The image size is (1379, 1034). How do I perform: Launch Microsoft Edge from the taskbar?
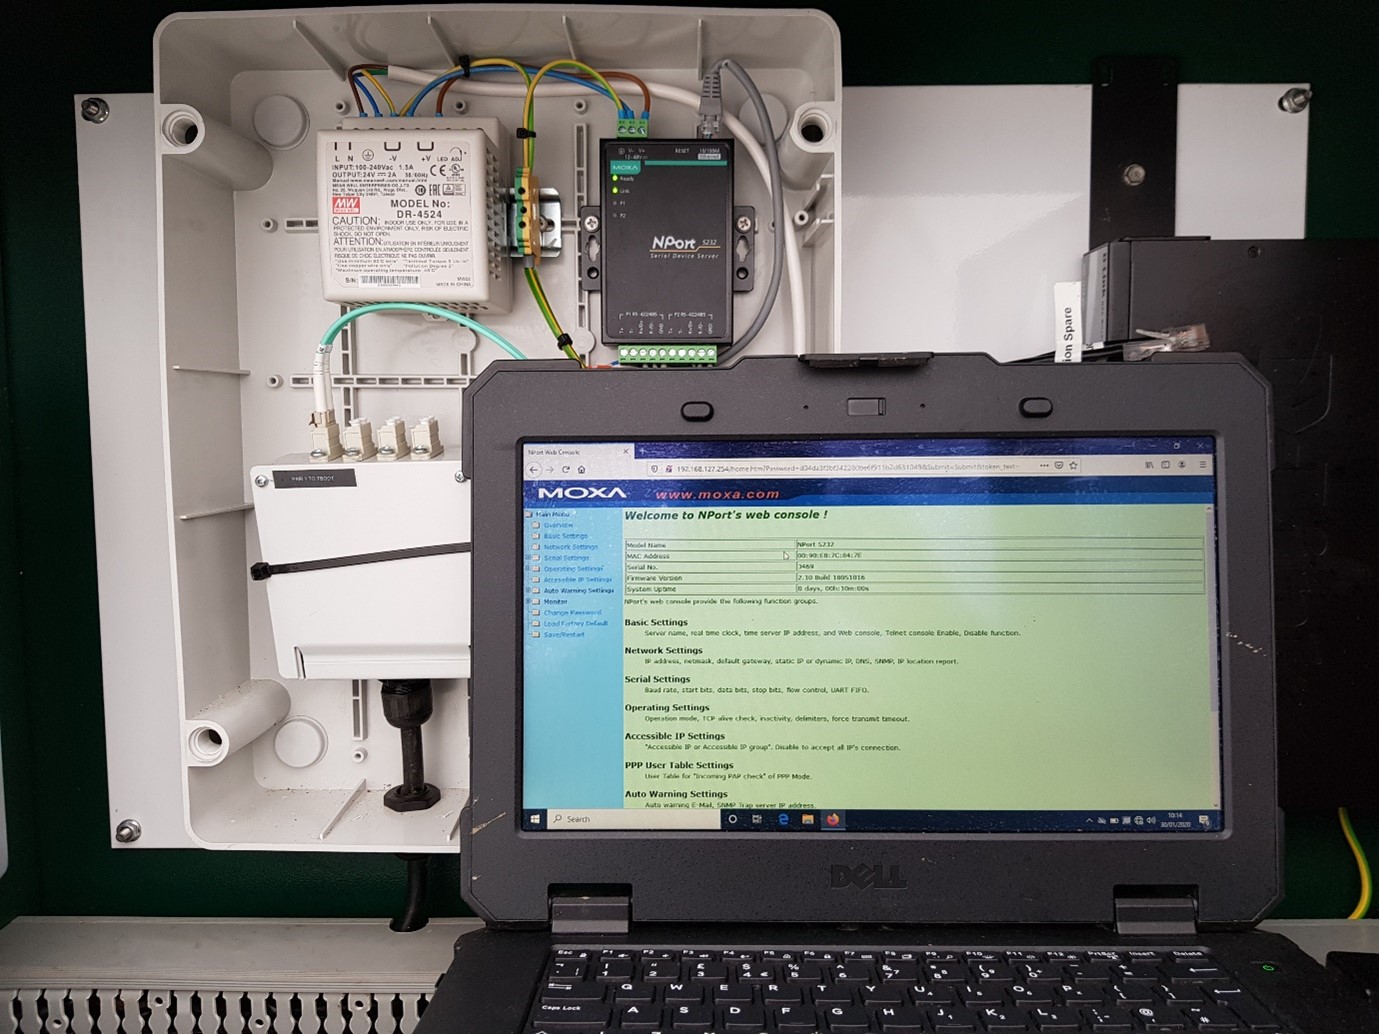783,819
